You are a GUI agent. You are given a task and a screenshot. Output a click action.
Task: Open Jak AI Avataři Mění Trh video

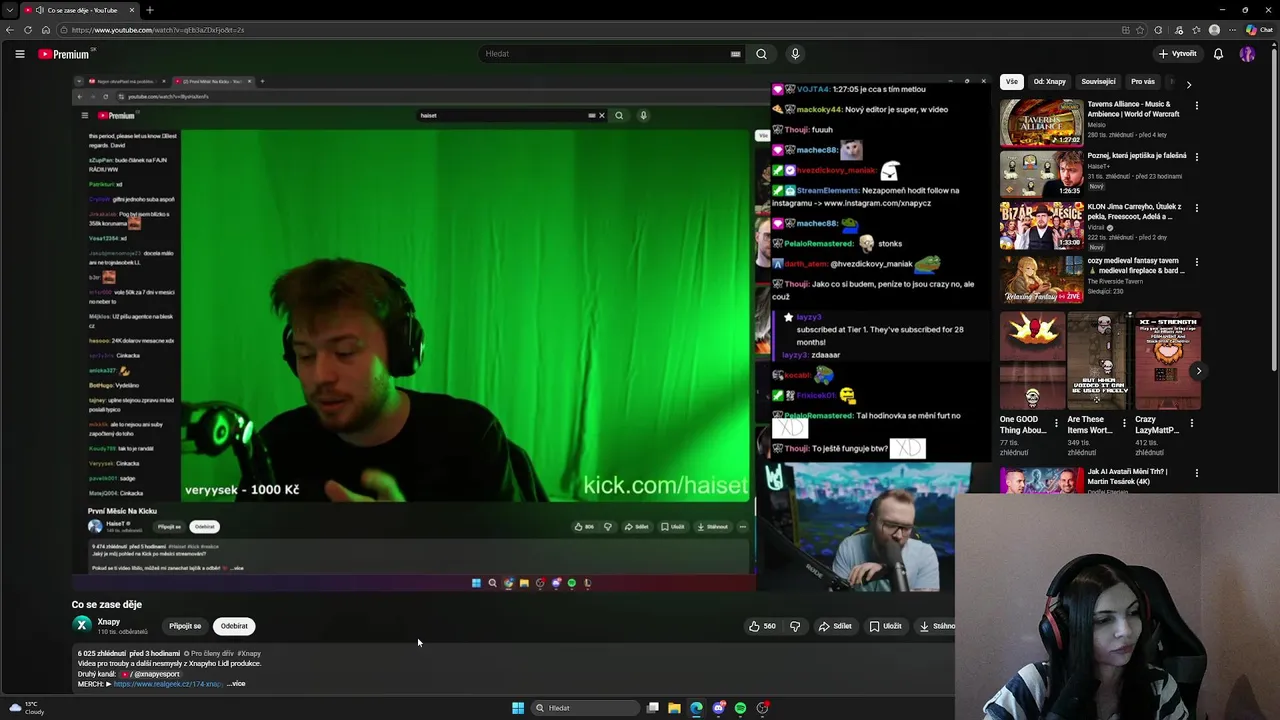pos(1127,476)
